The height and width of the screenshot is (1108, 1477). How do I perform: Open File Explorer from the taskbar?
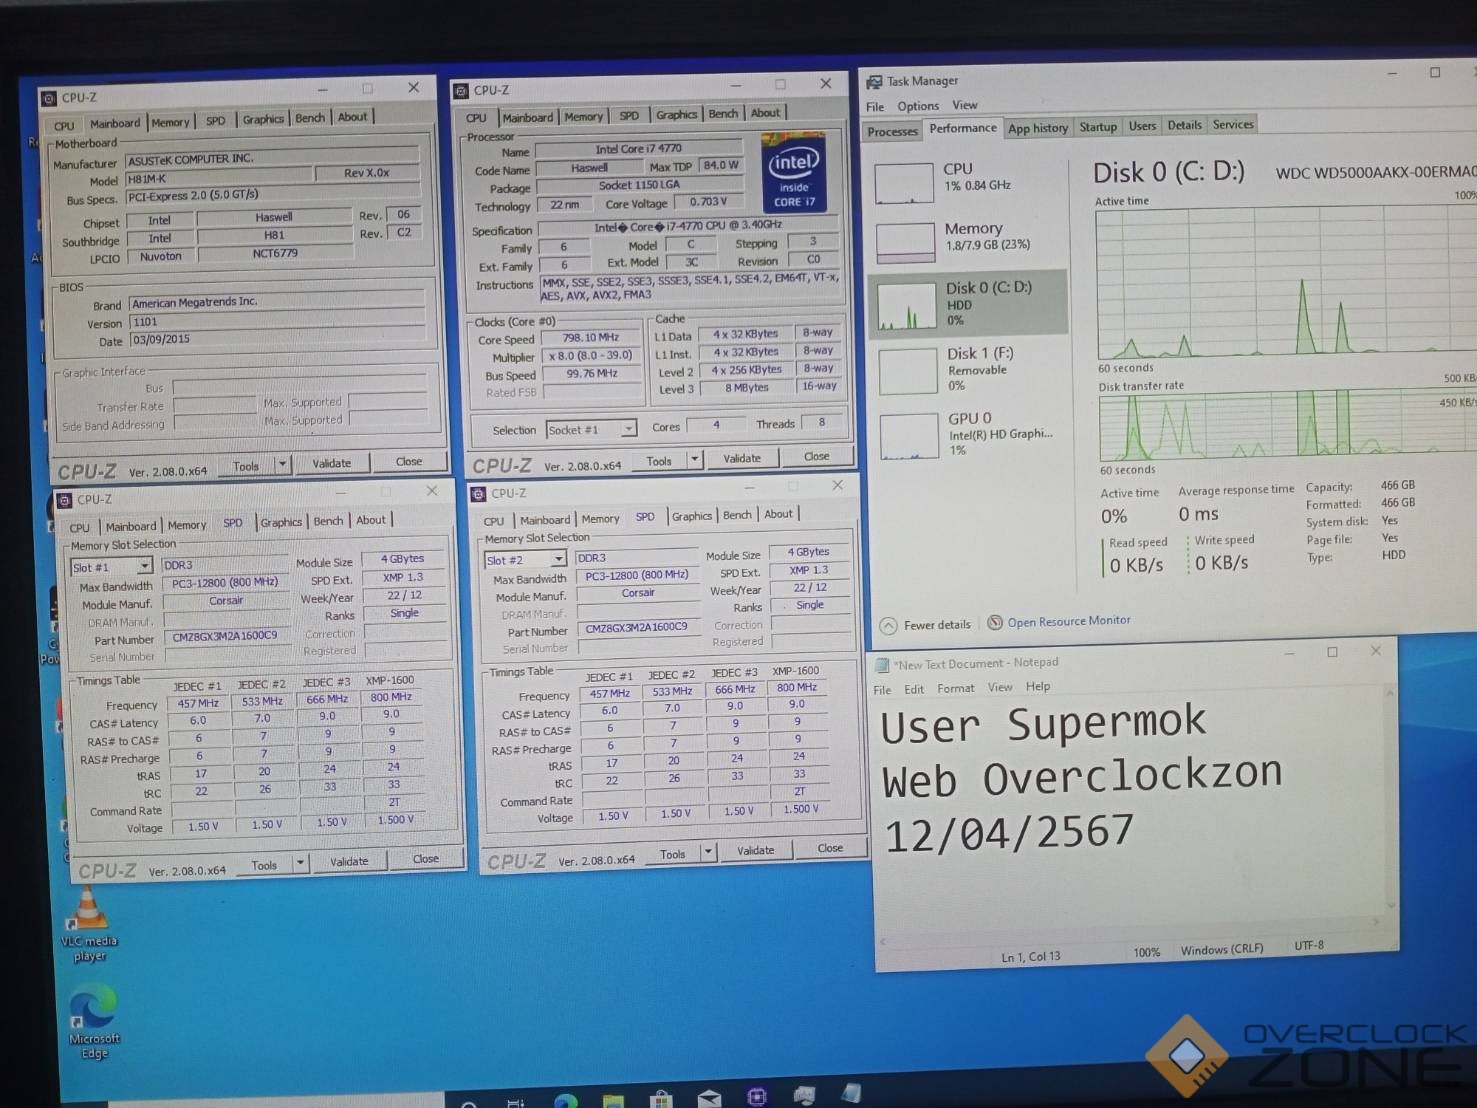[x=613, y=1101]
